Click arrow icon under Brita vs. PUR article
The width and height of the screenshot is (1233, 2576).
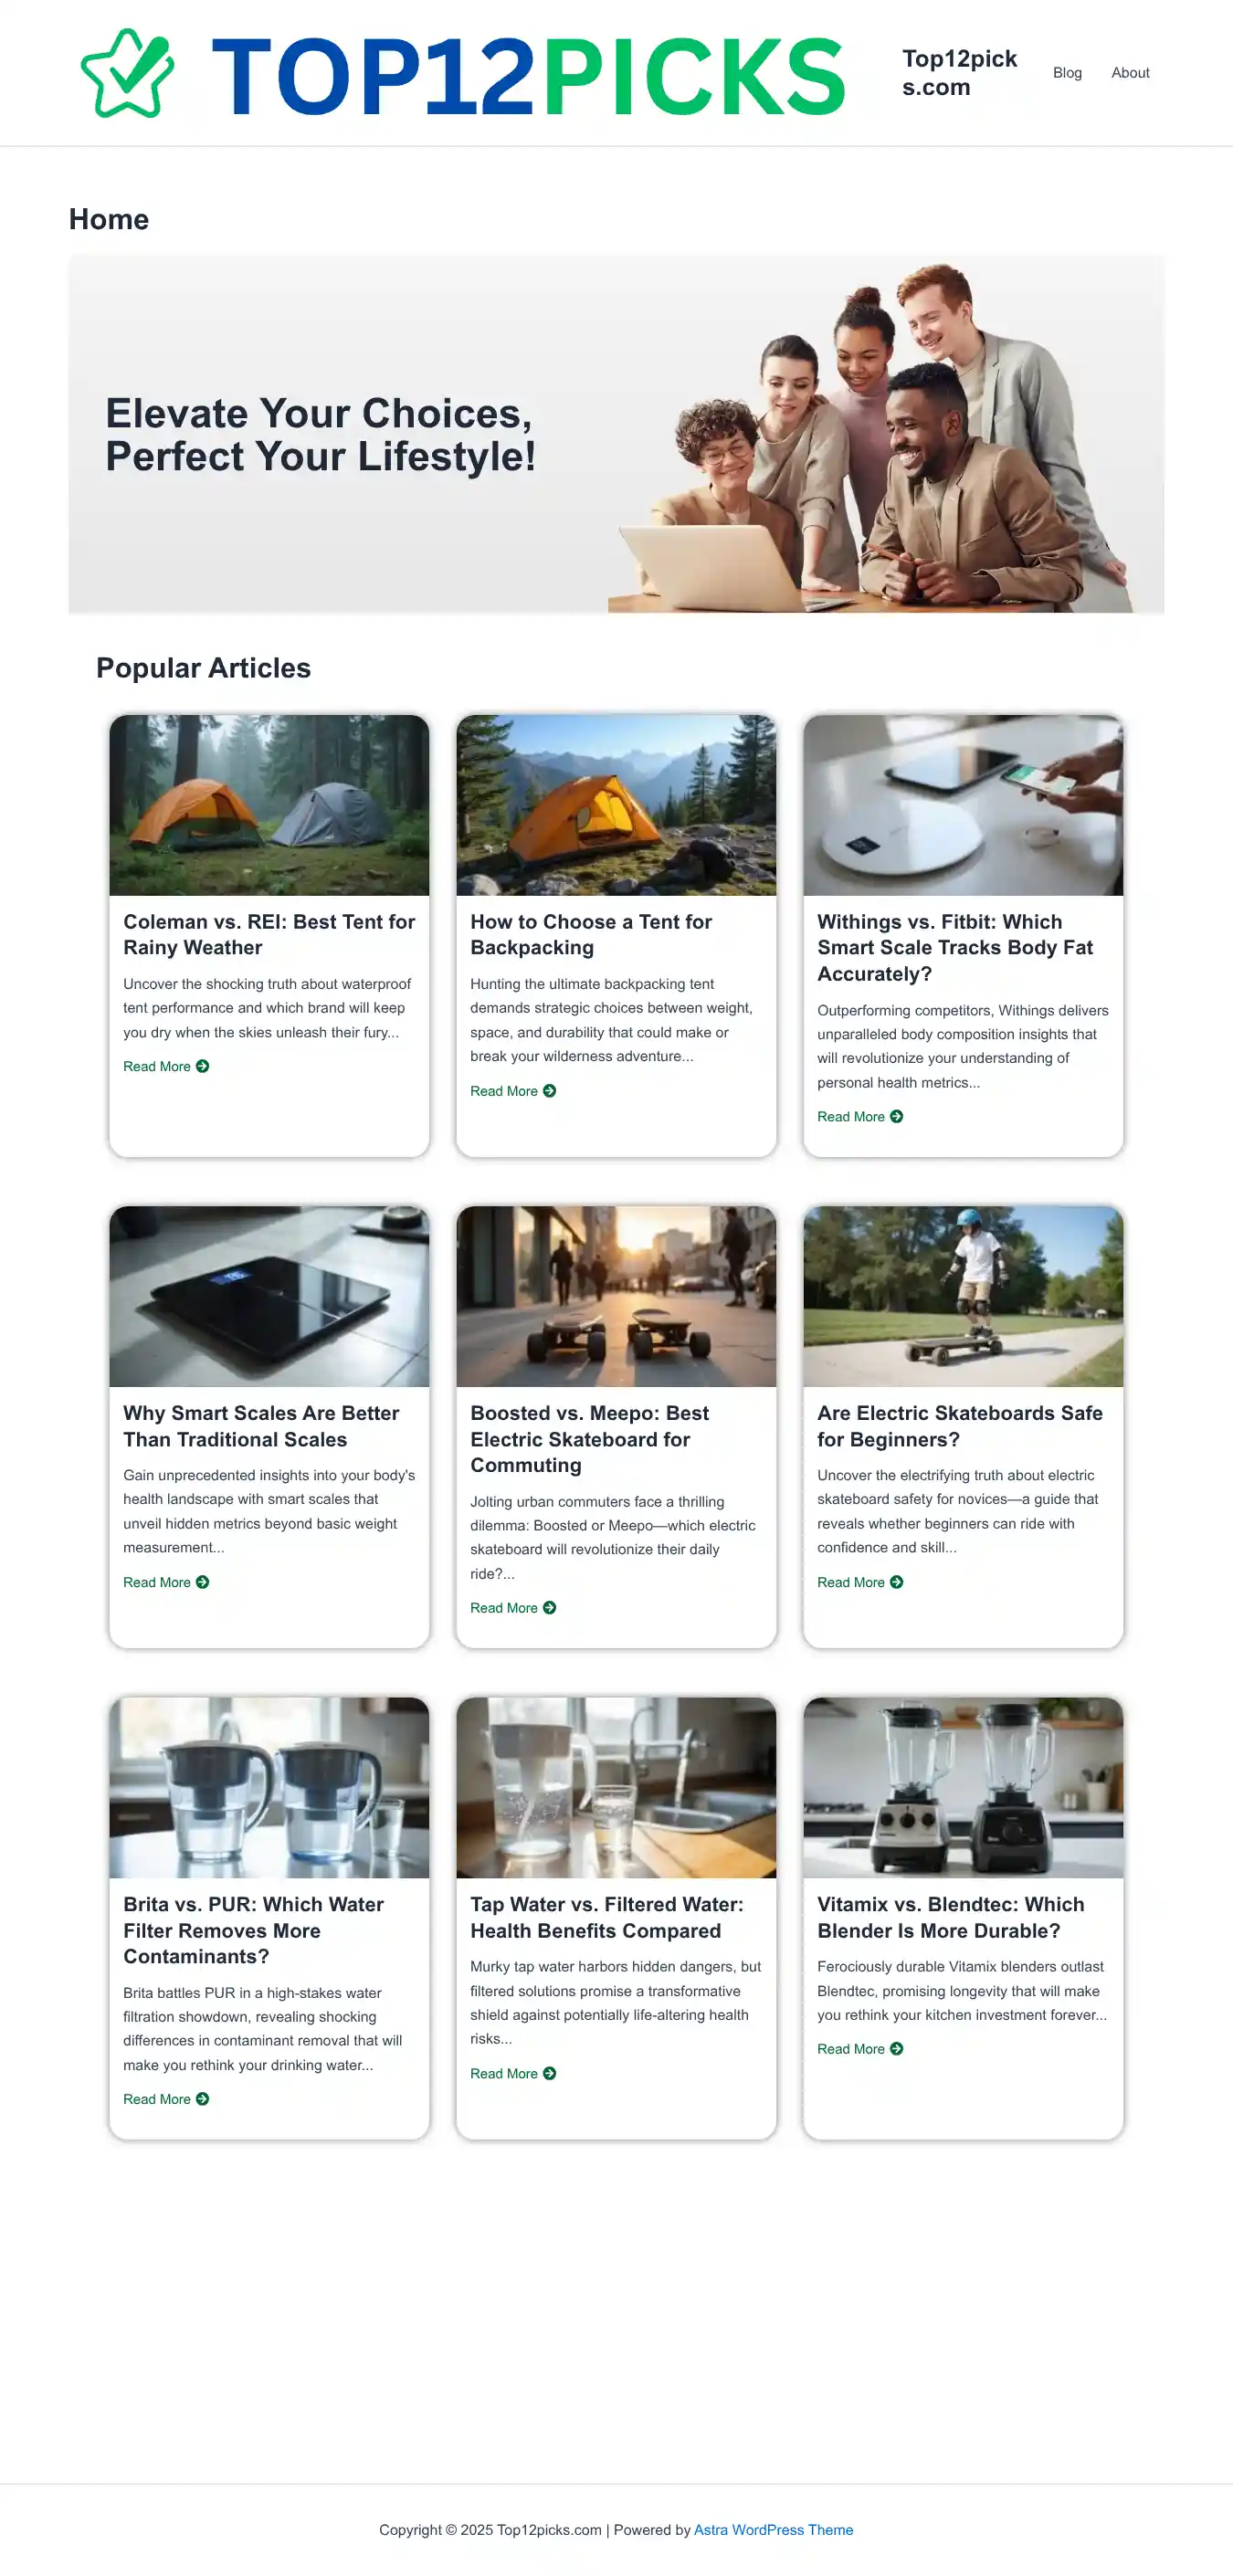203,2098
